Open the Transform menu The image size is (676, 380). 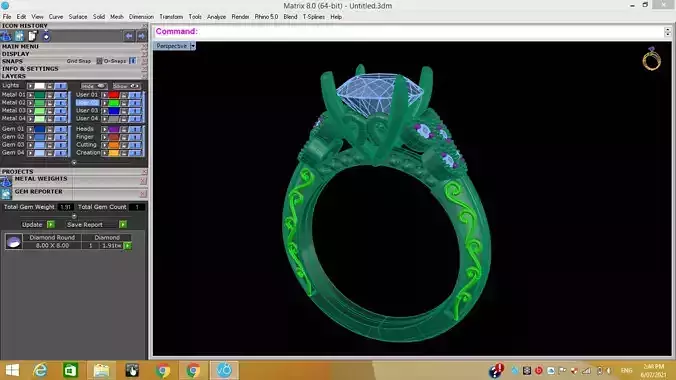[171, 17]
